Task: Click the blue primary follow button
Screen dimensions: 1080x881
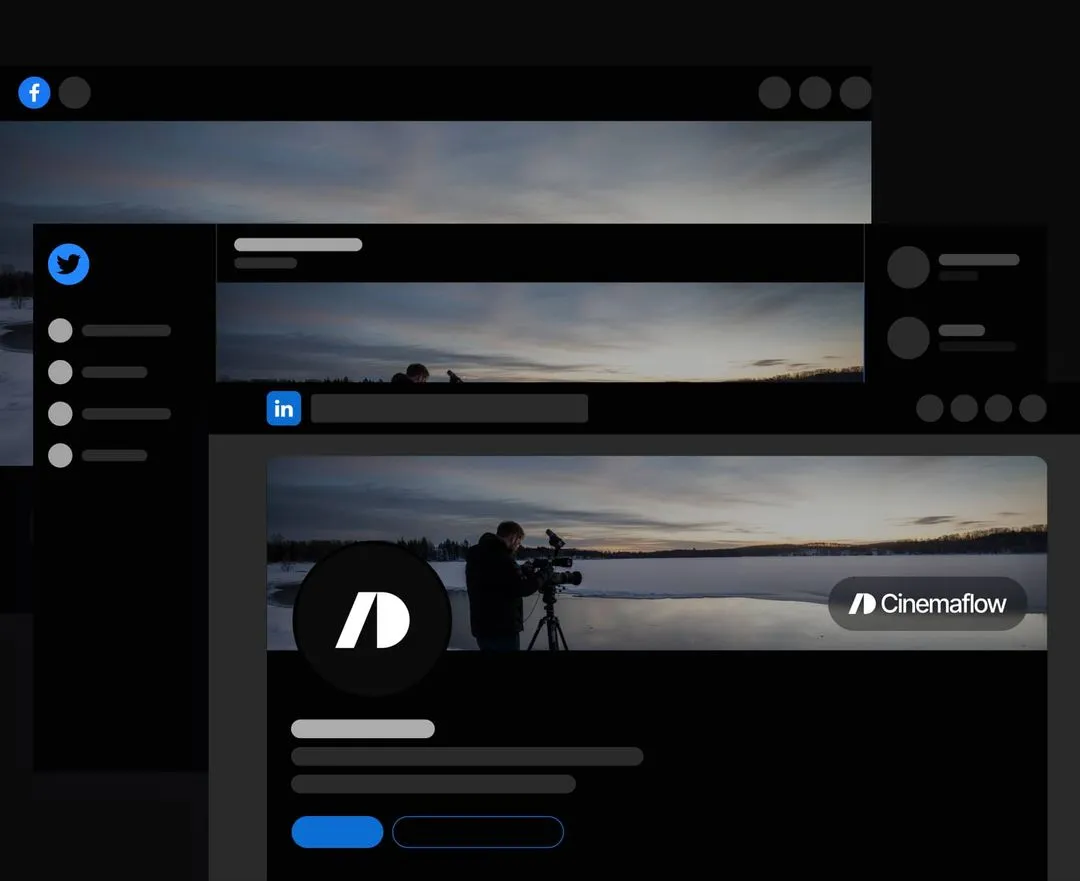Action: coord(337,832)
